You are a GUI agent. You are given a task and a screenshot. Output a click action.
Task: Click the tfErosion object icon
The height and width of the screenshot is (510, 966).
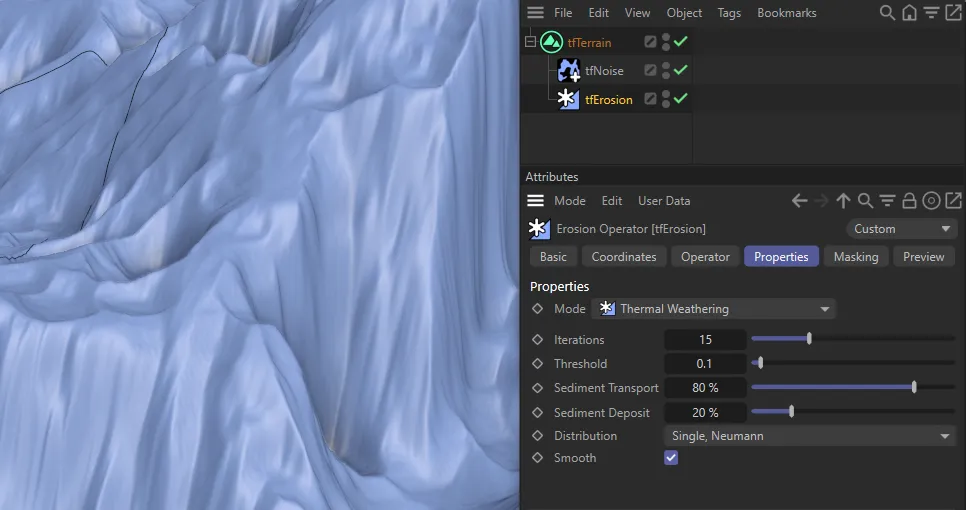[x=569, y=99]
